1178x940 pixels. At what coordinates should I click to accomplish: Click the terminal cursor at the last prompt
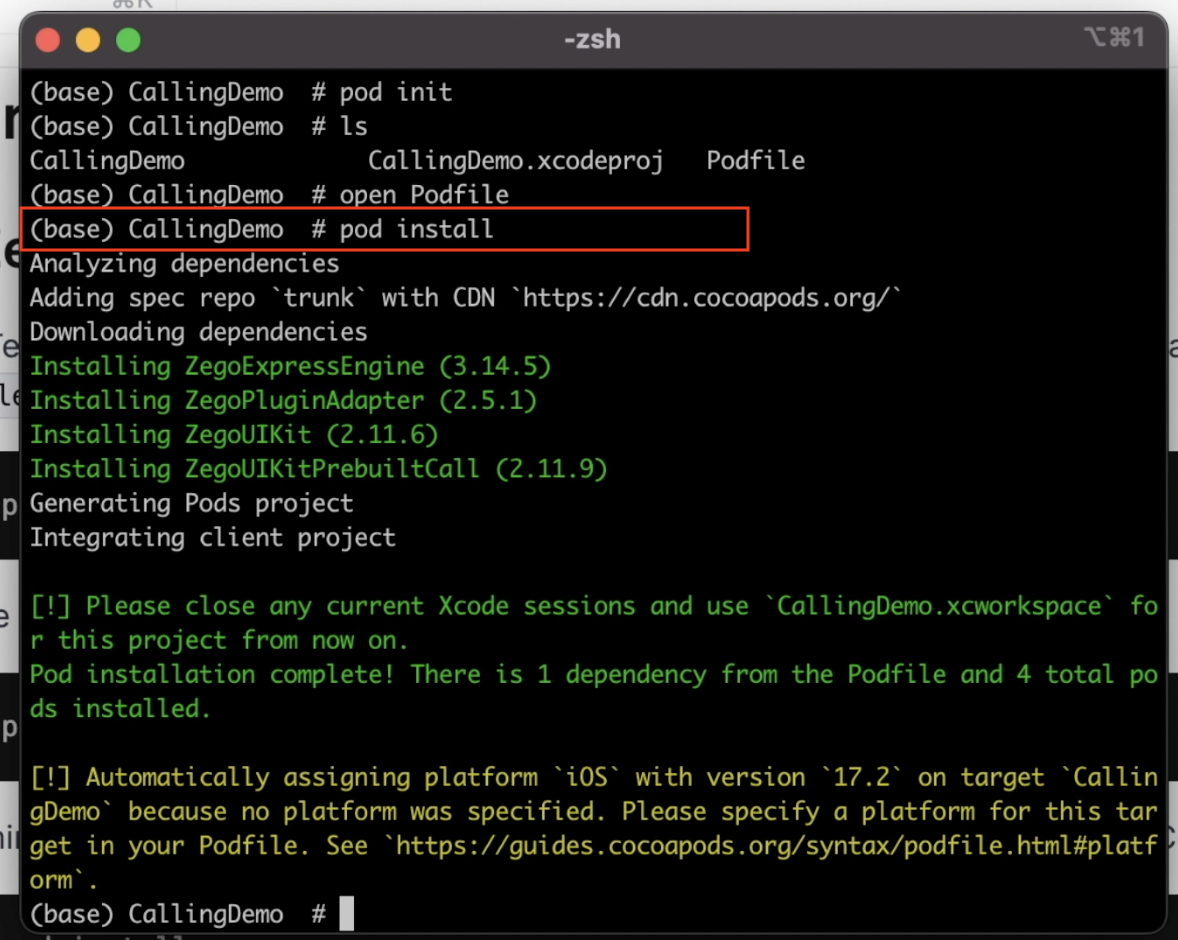point(346,914)
